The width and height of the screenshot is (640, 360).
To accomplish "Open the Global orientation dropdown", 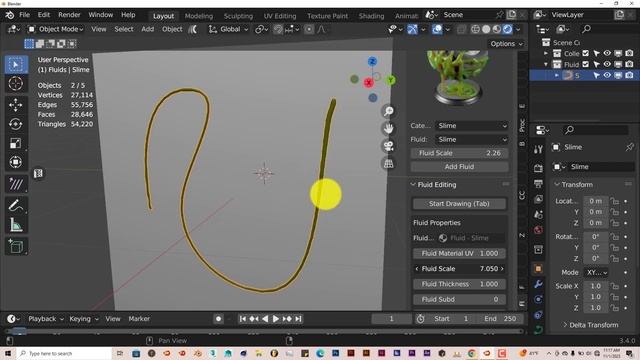I will pos(229,29).
